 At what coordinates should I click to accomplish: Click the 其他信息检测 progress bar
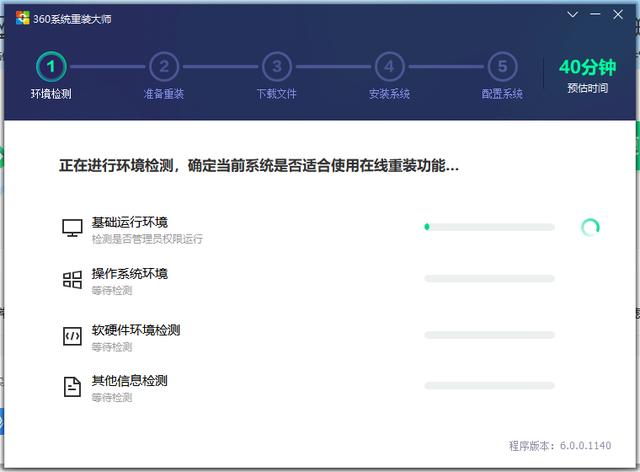pos(489,385)
